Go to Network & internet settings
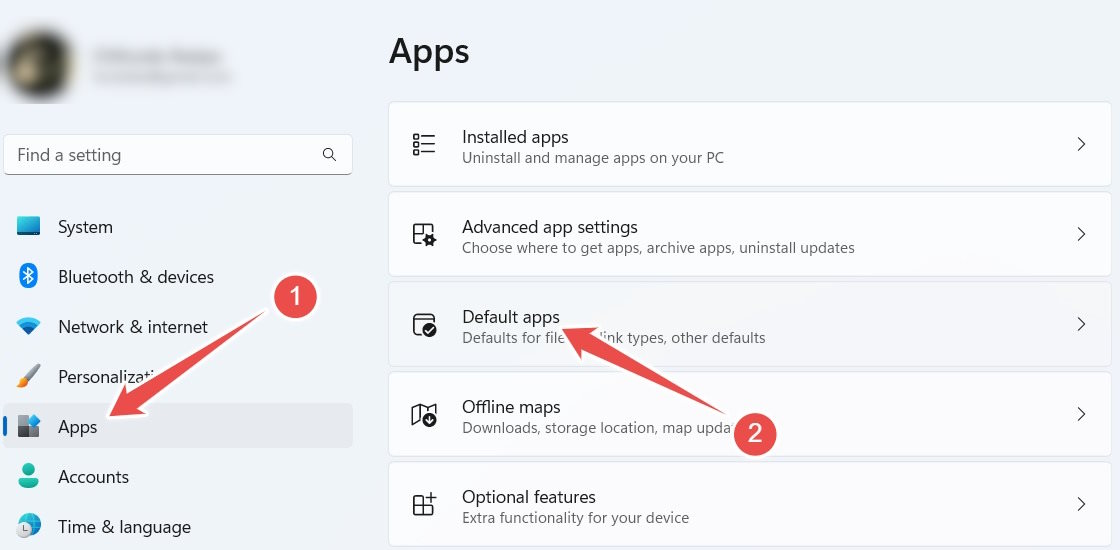This screenshot has height=550, width=1120. (178, 326)
